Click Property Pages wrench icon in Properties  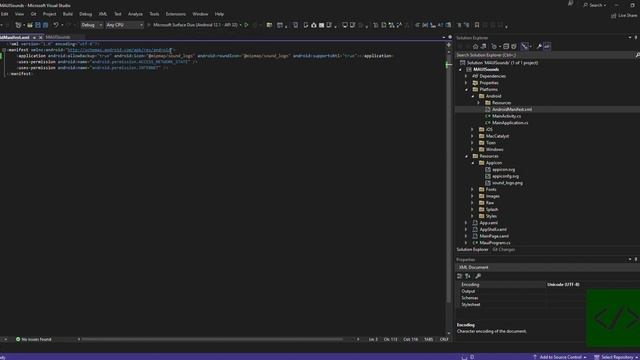click(x=478, y=276)
